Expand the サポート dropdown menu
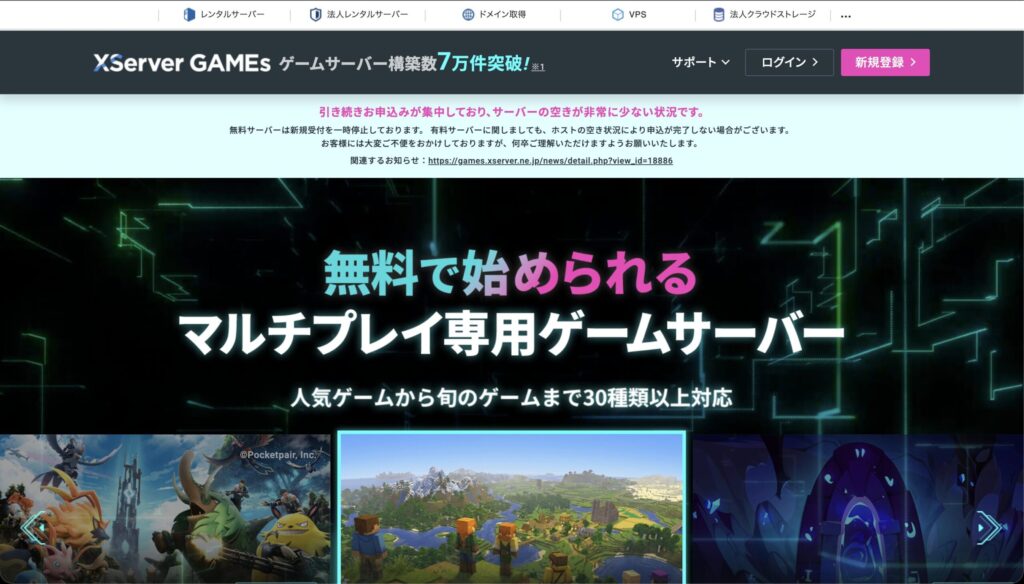The image size is (1024, 584). 701,62
